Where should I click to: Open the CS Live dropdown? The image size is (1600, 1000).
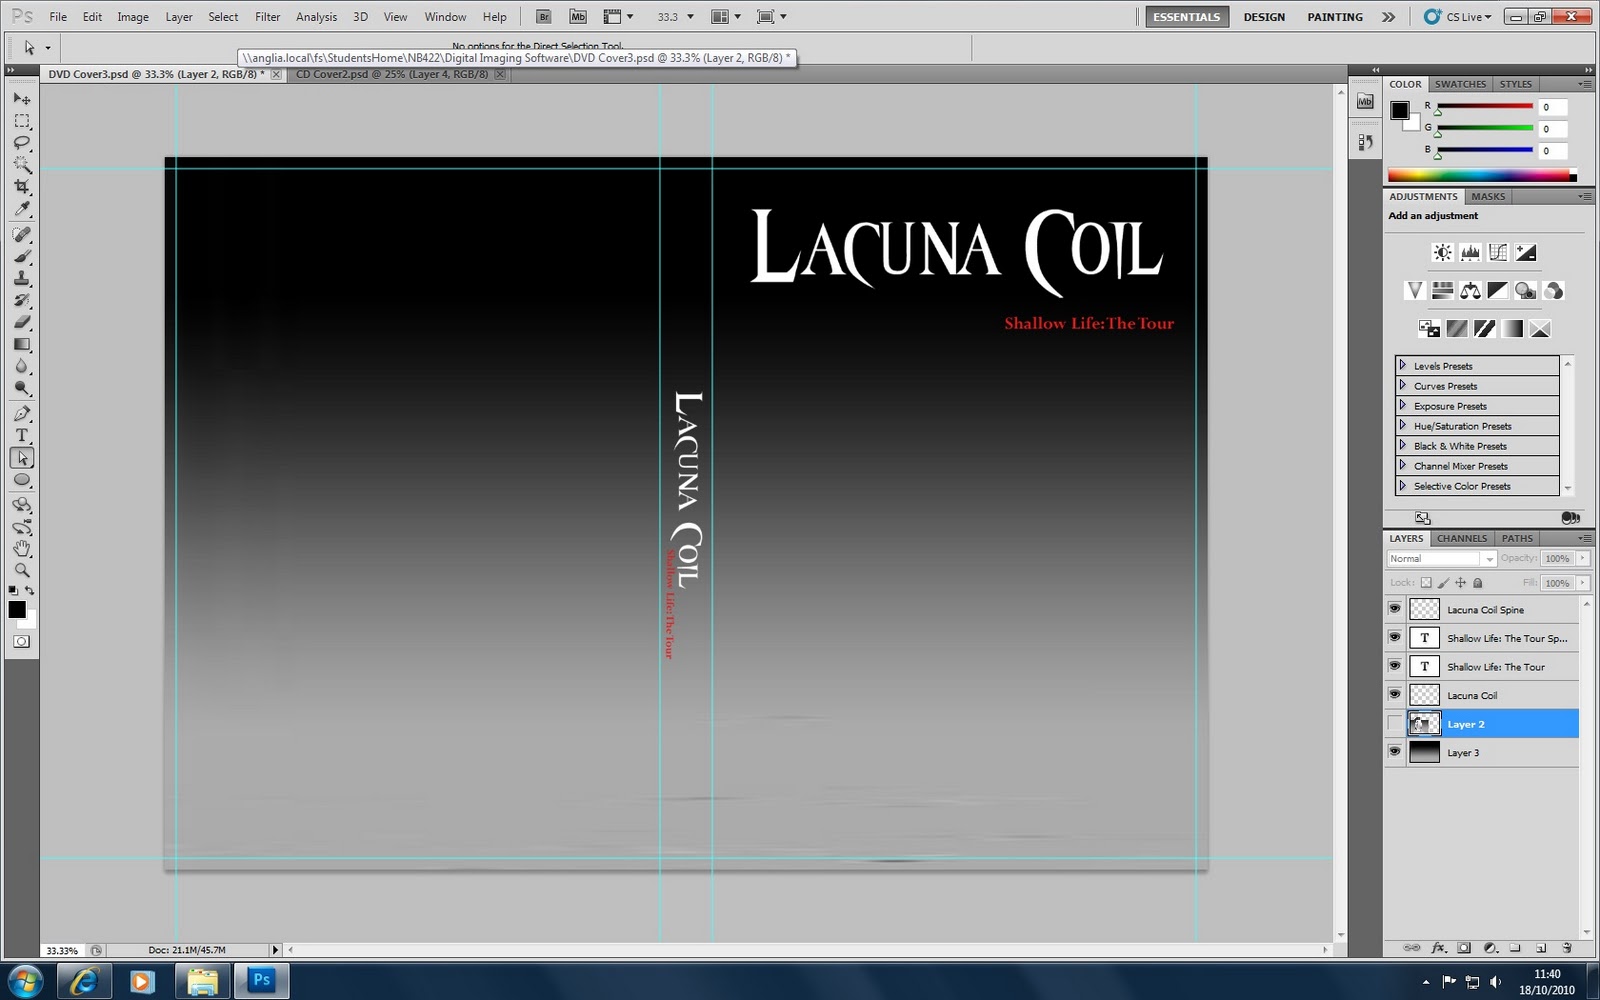[1458, 17]
